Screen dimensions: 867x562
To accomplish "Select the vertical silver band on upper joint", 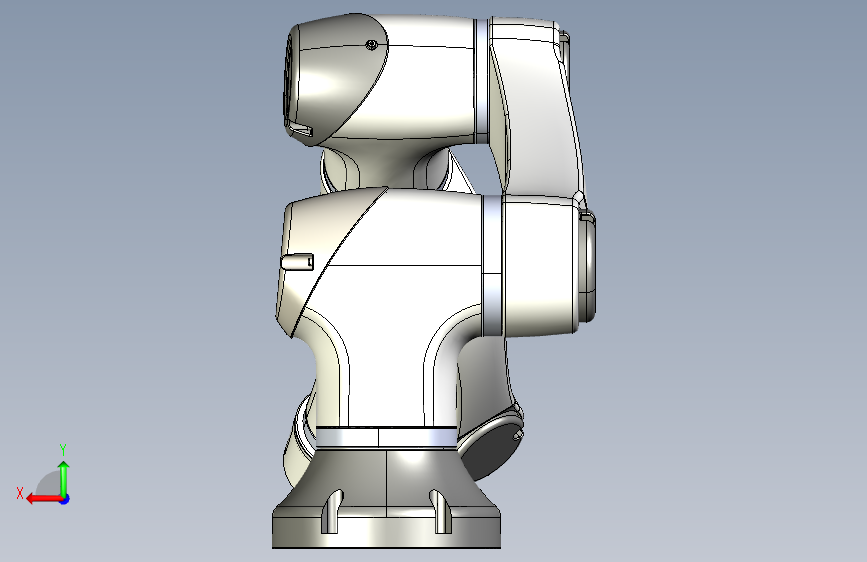I will click(482, 82).
